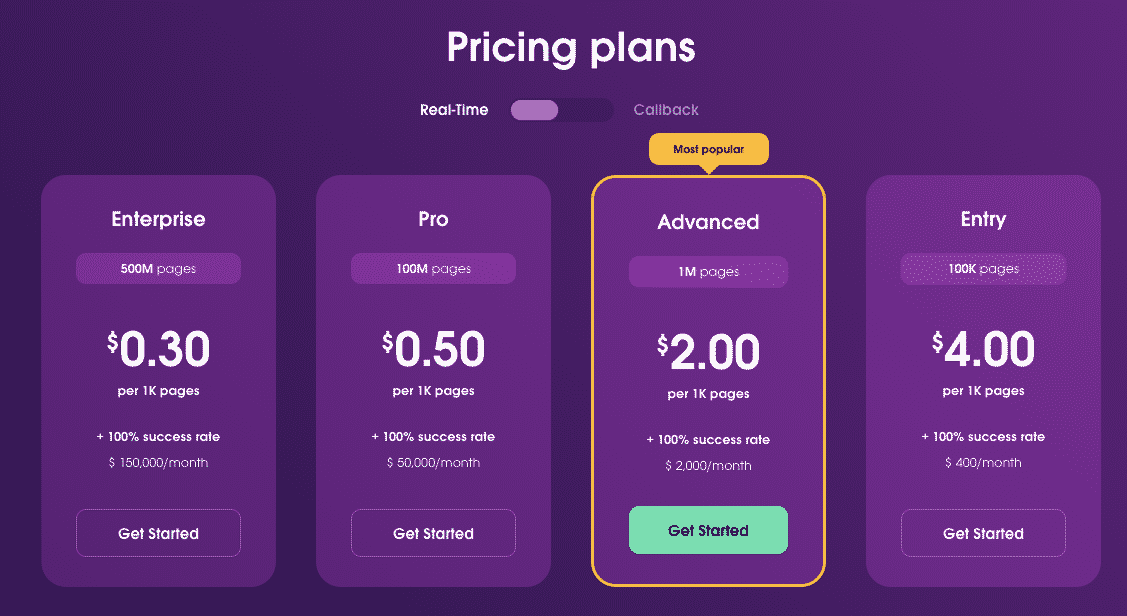Click the $0.30 price on Enterprise
Viewport: 1127px width, 616px height.
158,349
